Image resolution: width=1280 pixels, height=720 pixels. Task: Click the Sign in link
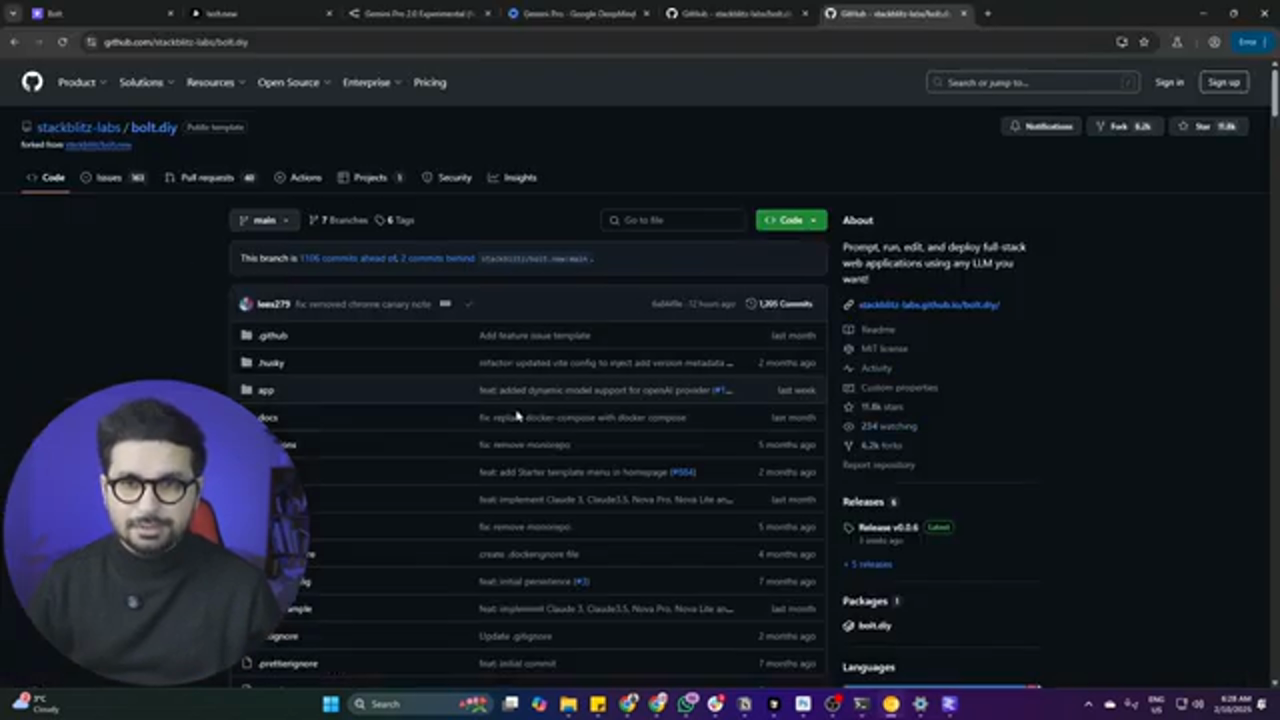pyautogui.click(x=1169, y=82)
